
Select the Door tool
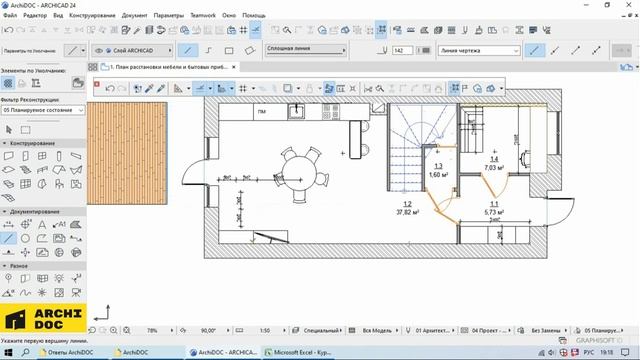click(x=25, y=156)
